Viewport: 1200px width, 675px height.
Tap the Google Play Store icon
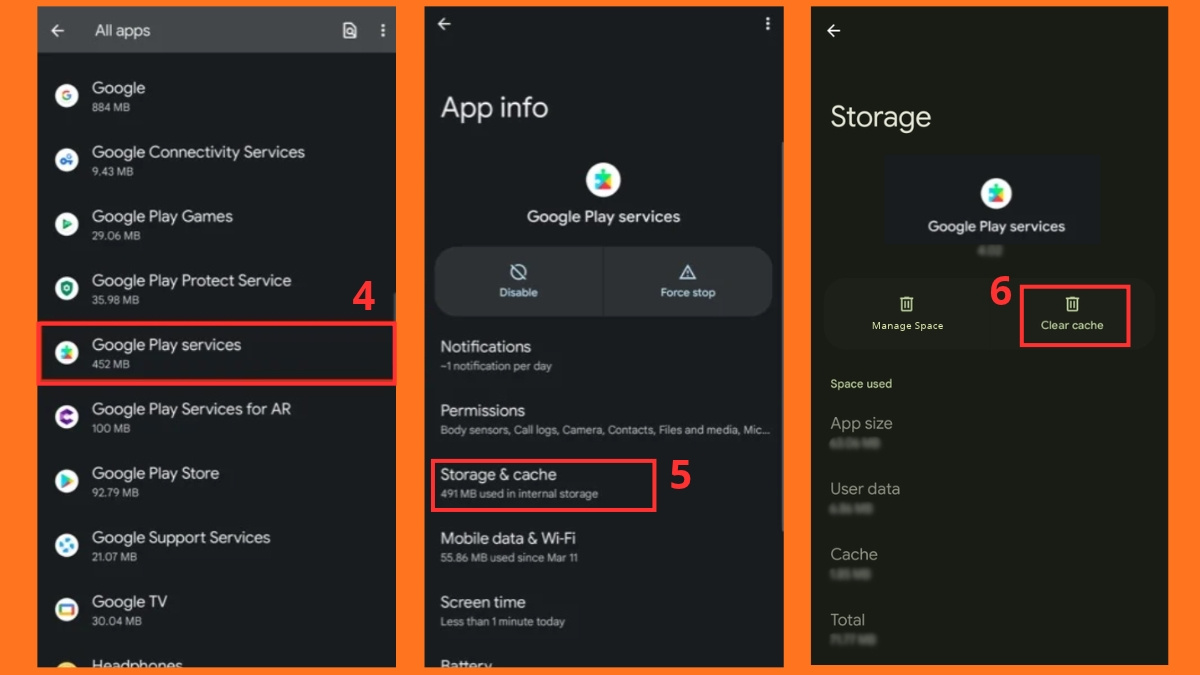pyautogui.click(x=66, y=481)
